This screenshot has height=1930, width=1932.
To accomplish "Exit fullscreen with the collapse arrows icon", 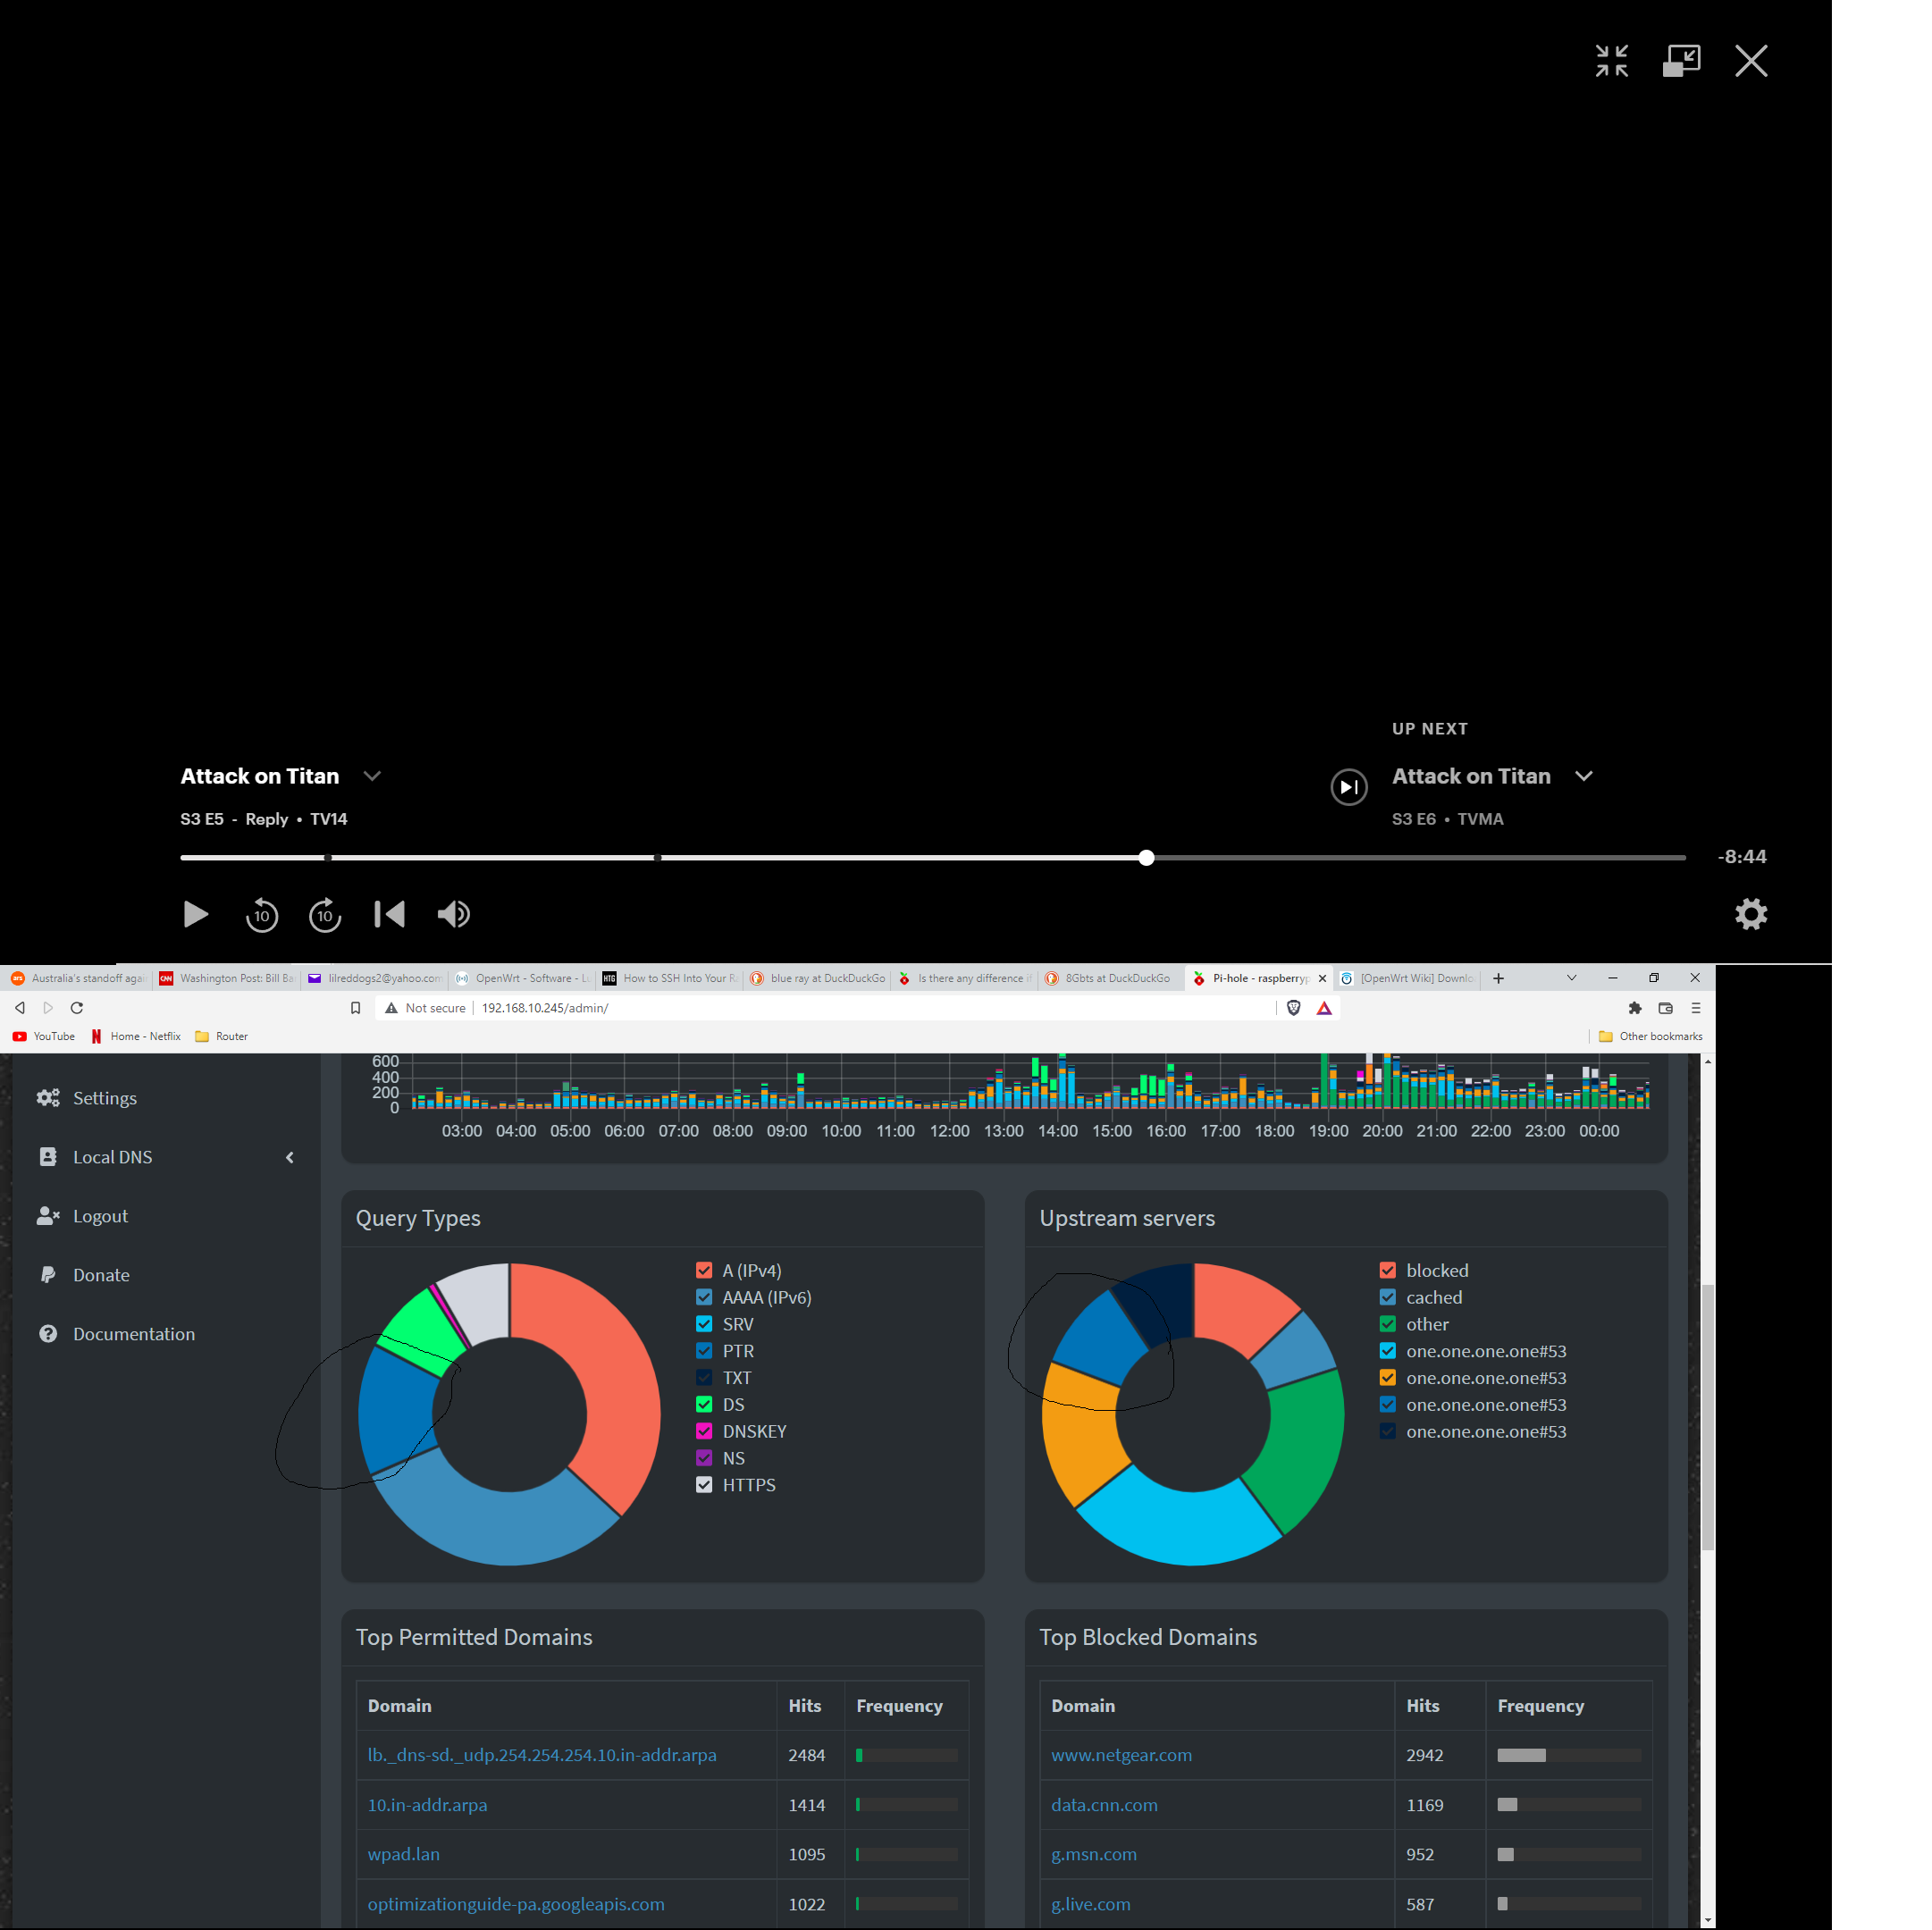I will pyautogui.click(x=1611, y=61).
